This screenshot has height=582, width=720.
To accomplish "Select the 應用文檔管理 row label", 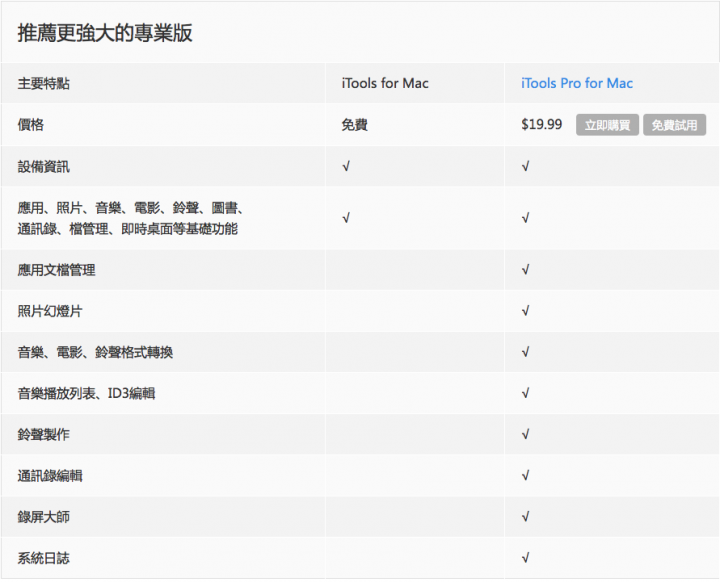I will point(56,270).
